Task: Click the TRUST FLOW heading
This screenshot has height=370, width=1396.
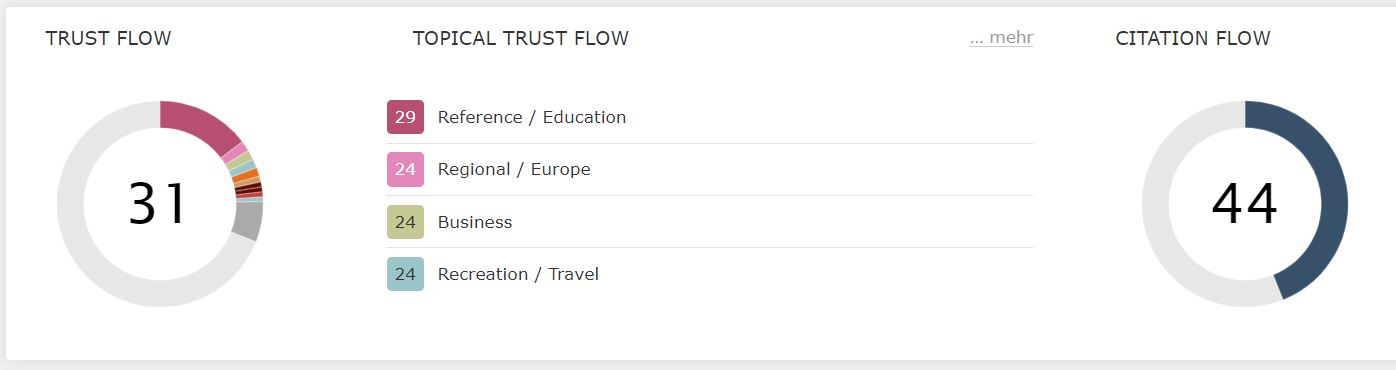Action: click(108, 38)
